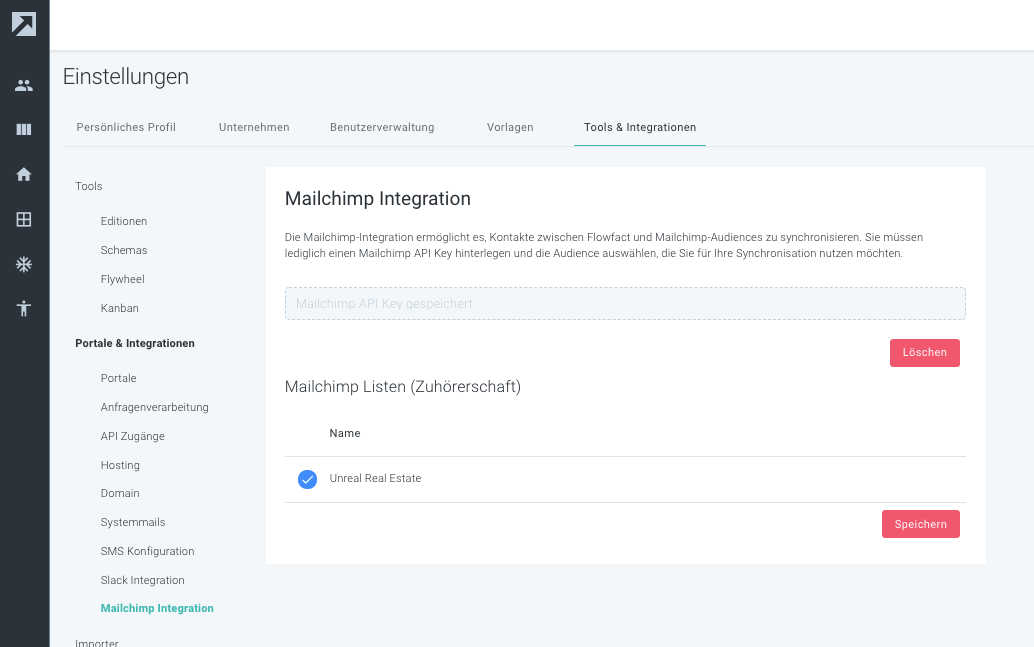The height and width of the screenshot is (647, 1034).
Task: Open the contacts people icon
Action: point(24,85)
